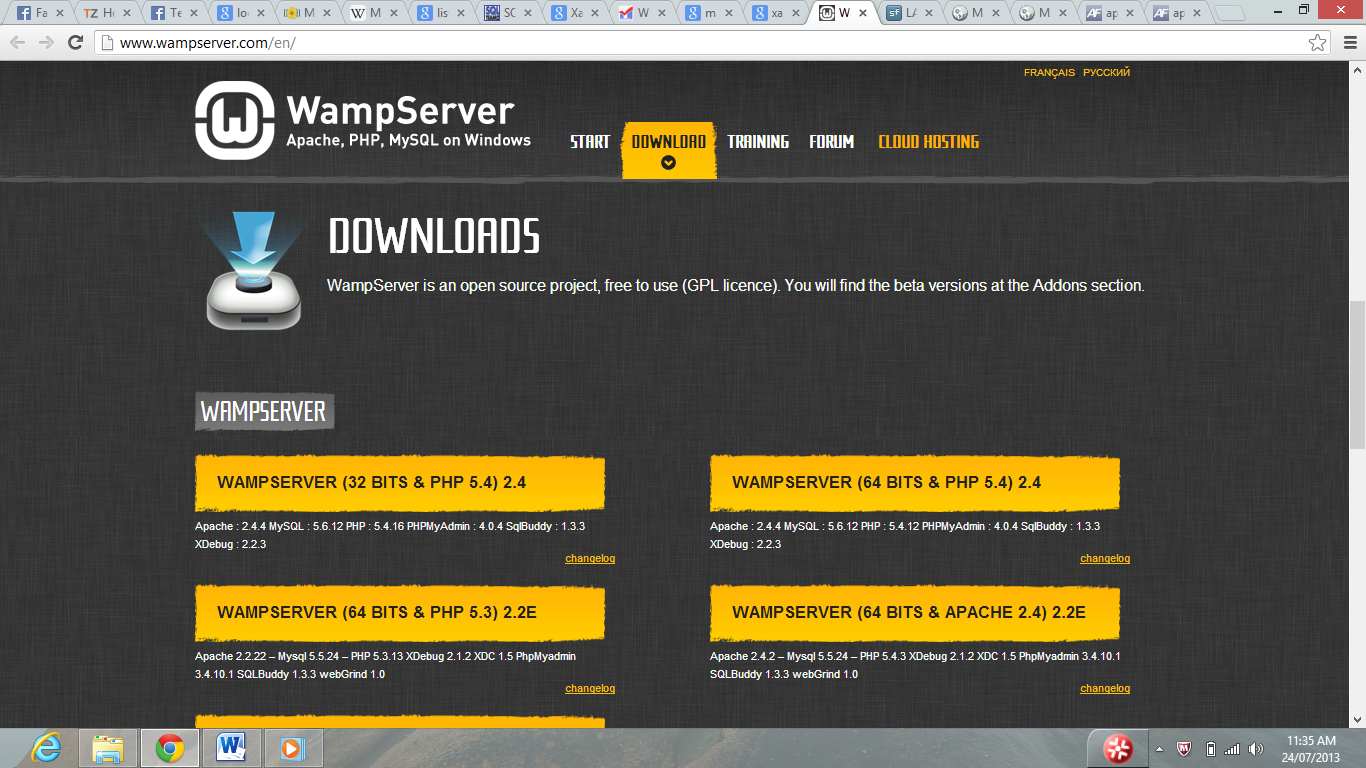
Task: Click the scrollbar up arrow
Action: [1357, 72]
